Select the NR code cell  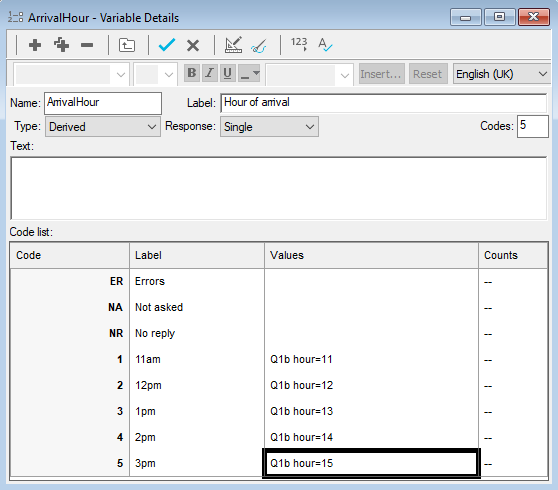[70, 333]
